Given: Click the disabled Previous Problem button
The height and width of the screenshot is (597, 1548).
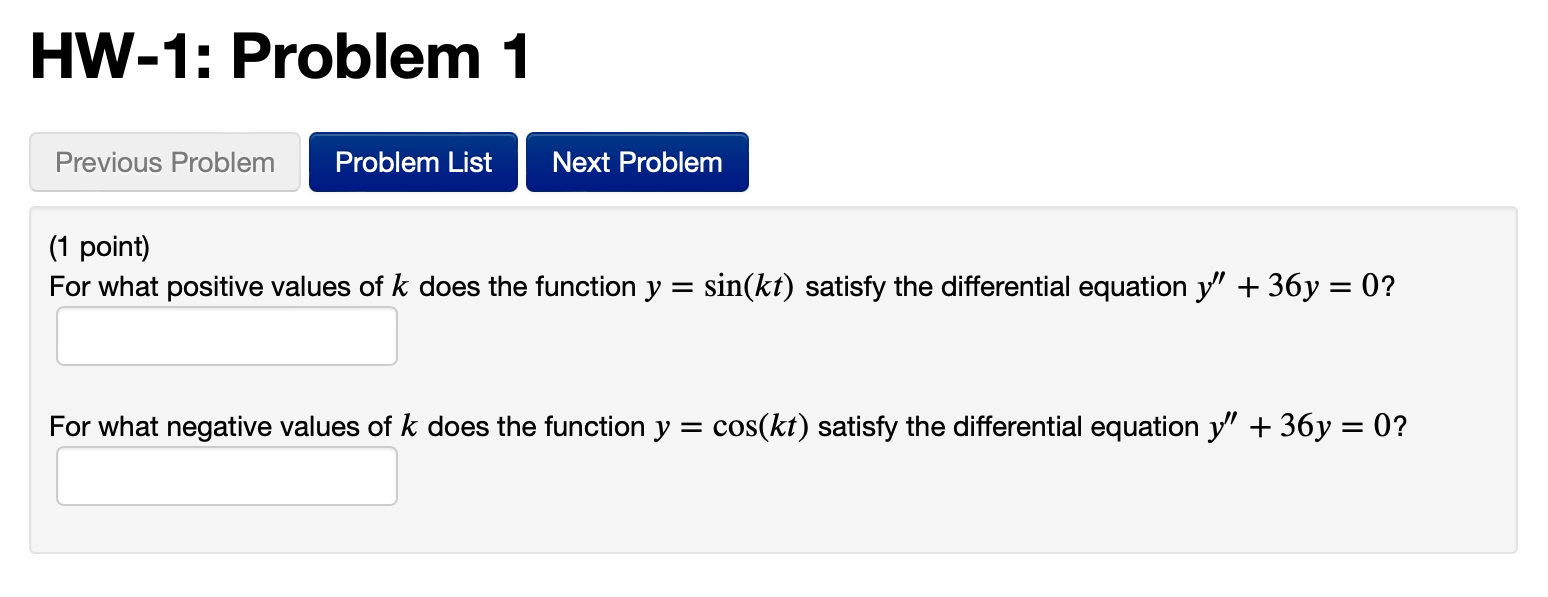Looking at the screenshot, I should [164, 161].
